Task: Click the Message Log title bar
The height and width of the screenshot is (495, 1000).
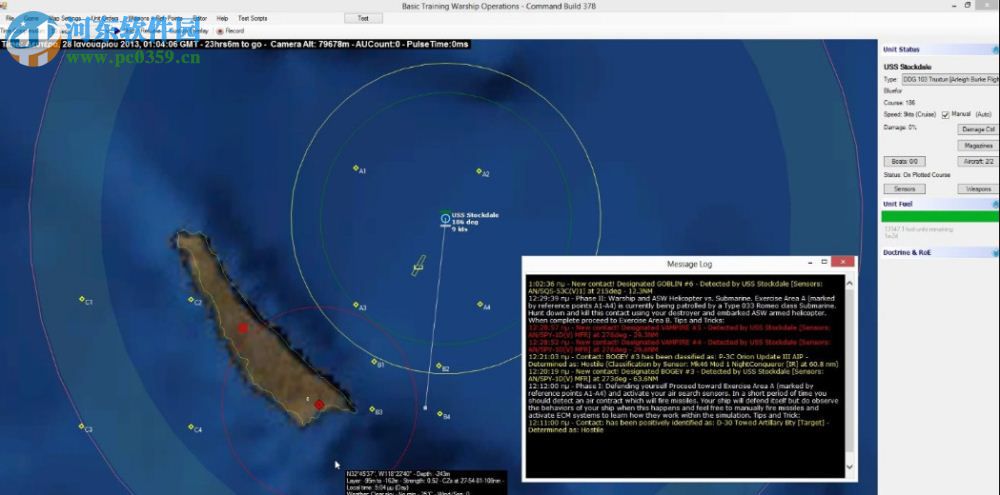Action: coord(689,264)
